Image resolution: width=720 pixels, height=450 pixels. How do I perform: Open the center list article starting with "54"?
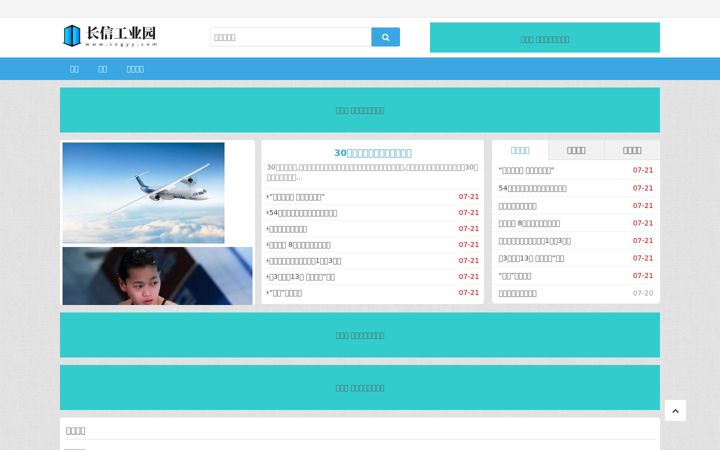tap(303, 213)
